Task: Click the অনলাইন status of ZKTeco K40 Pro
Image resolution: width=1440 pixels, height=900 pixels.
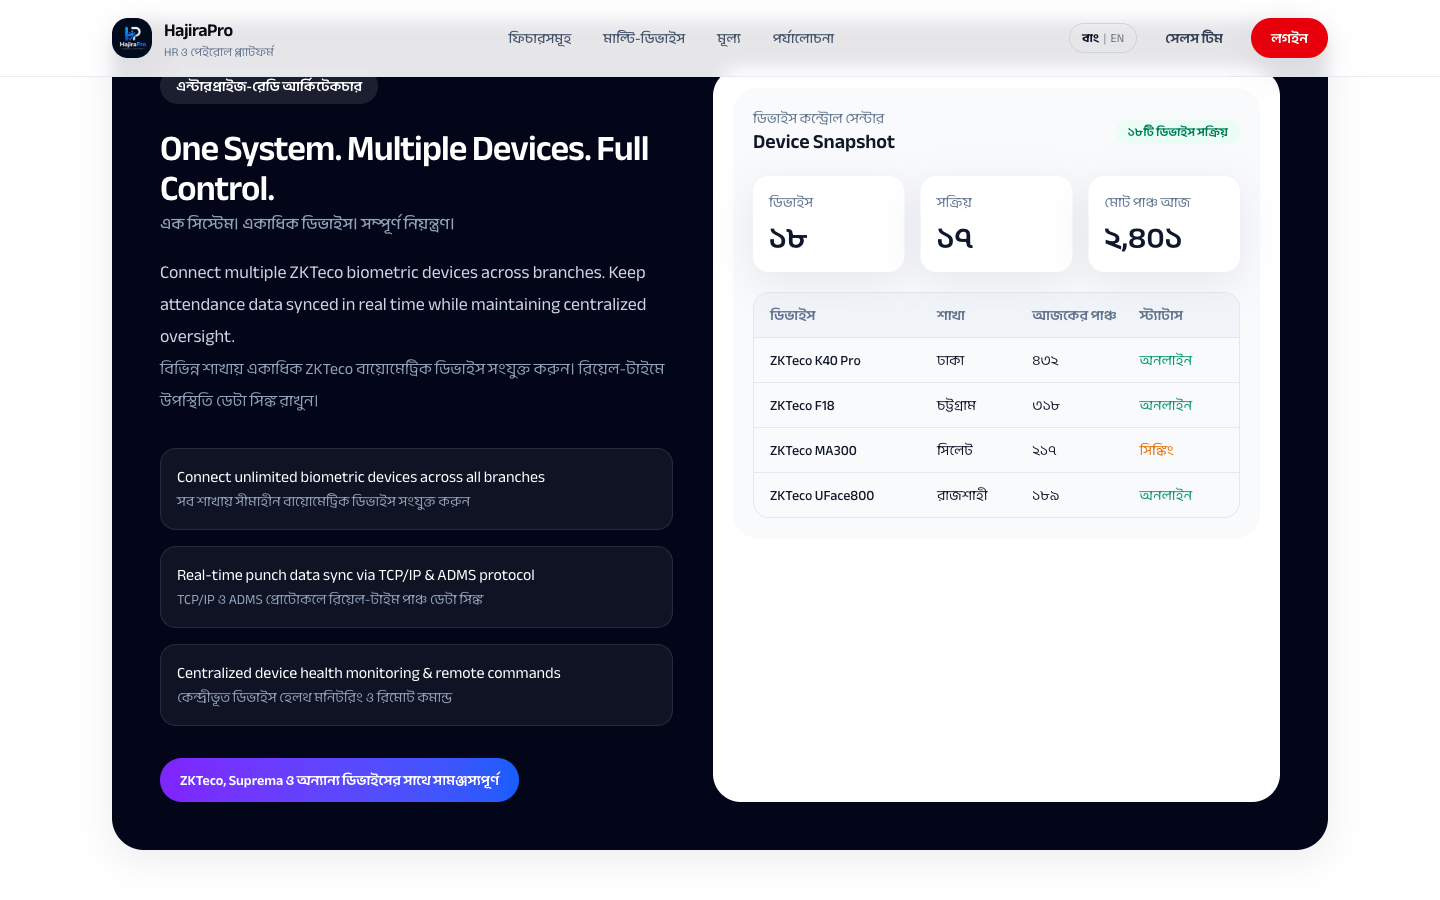Action: 1165,360
